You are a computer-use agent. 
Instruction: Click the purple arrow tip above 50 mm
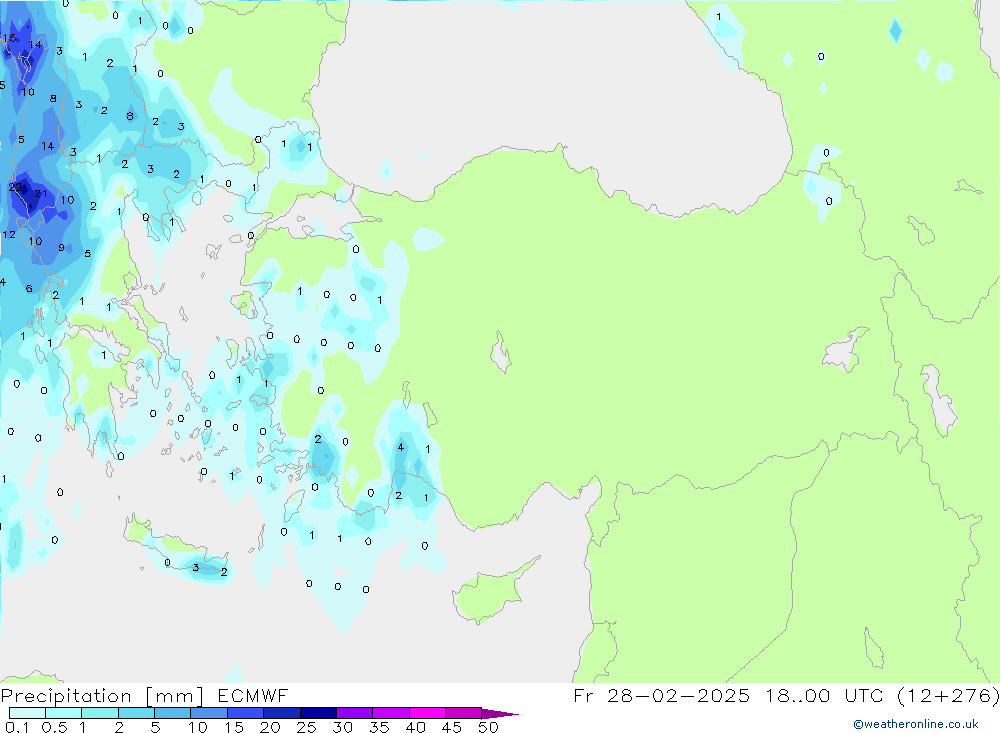tap(500, 713)
